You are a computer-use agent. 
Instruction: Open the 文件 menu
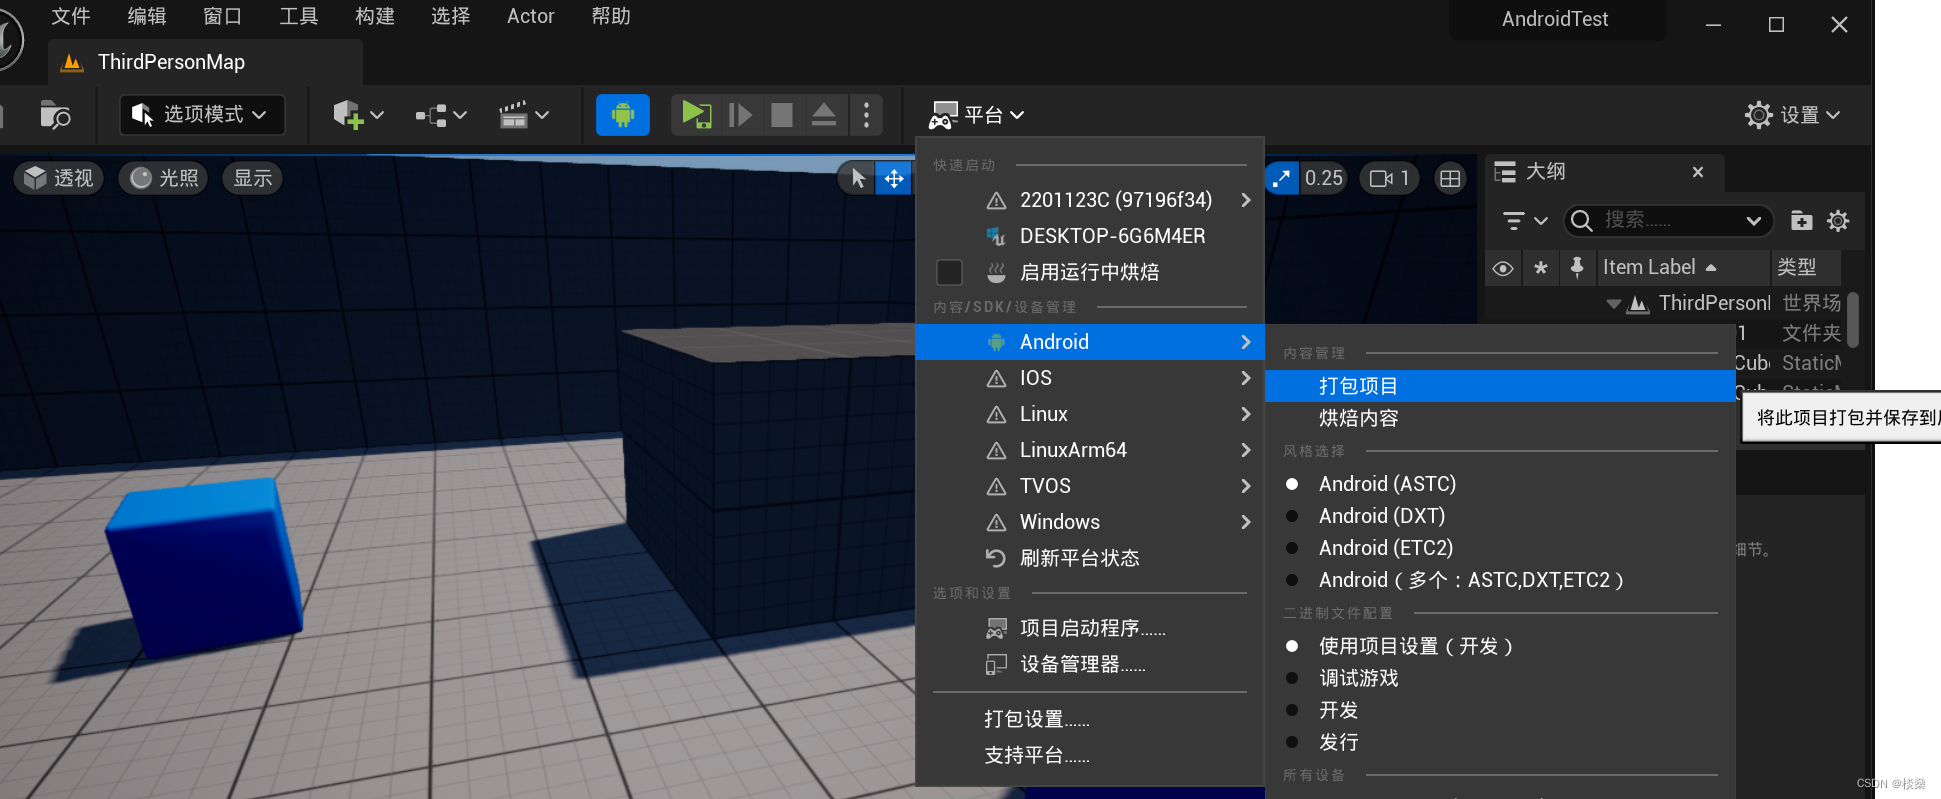71,16
